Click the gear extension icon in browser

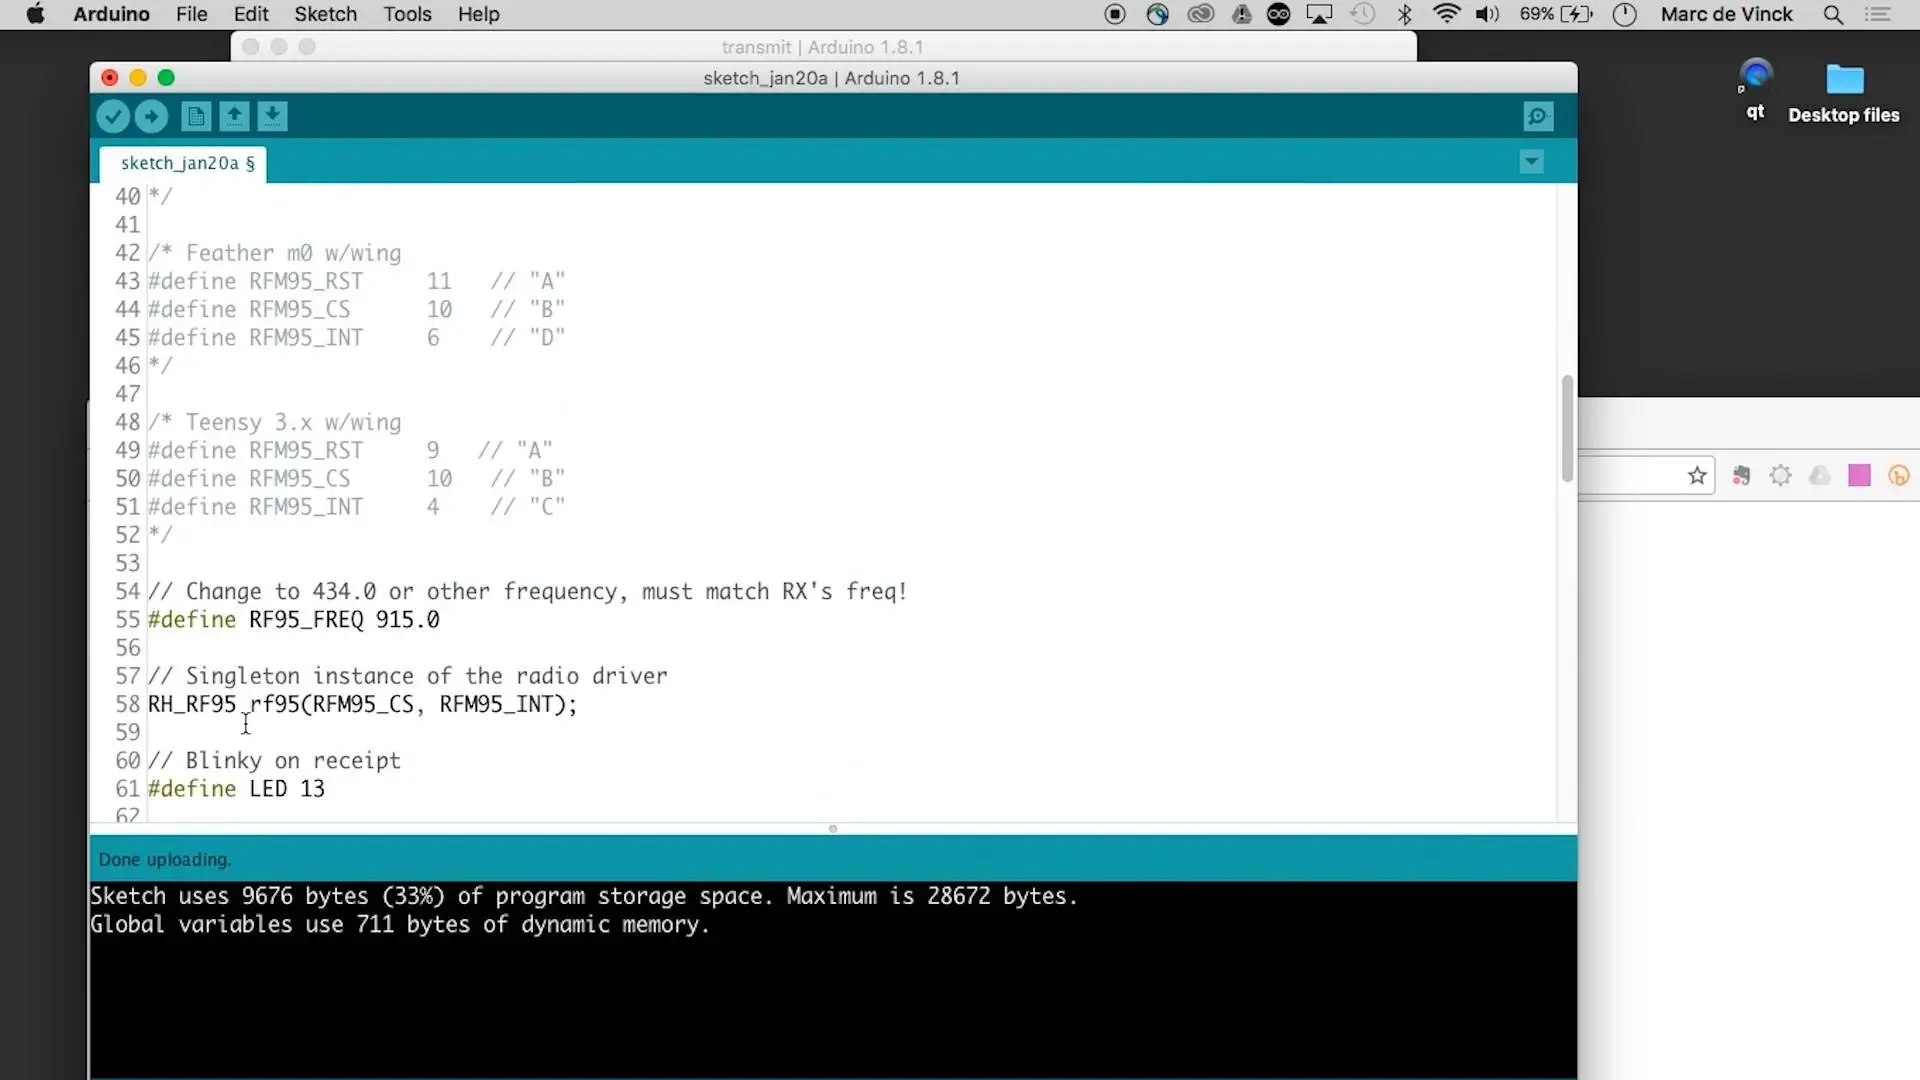[x=1780, y=476]
